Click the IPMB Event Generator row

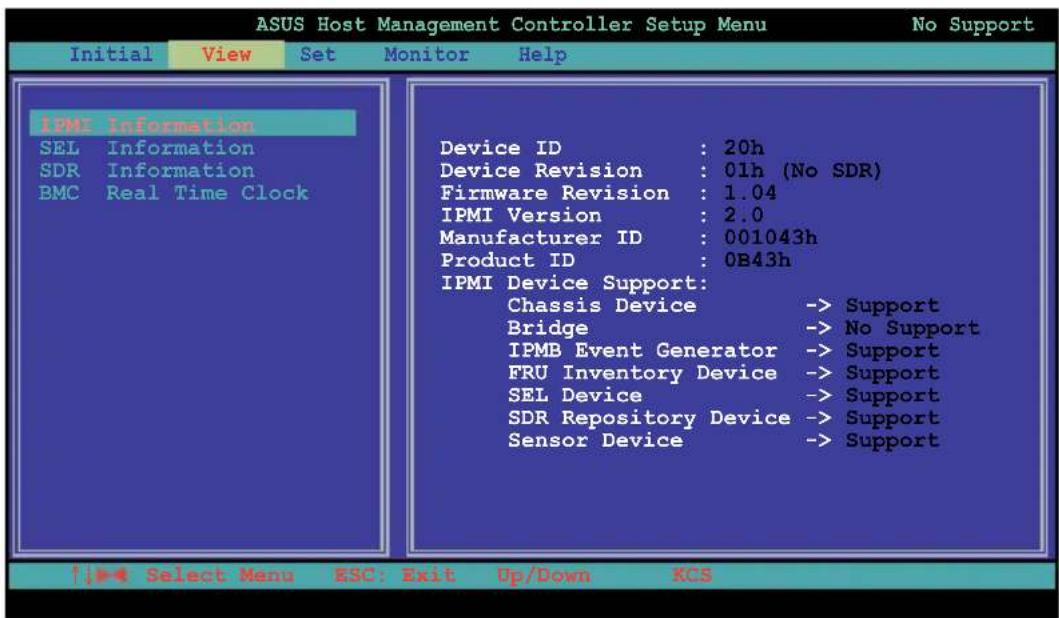[x=723, y=351]
